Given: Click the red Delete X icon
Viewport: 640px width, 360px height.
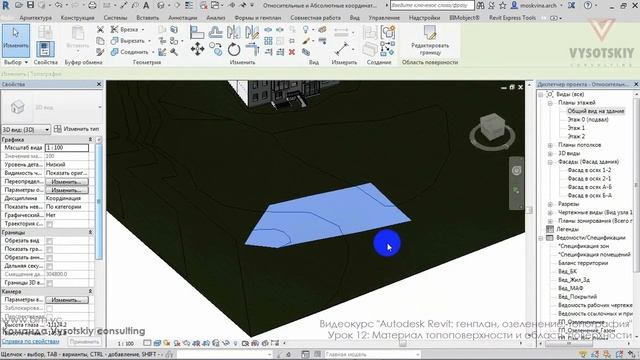Looking at the screenshot, I should point(292,52).
